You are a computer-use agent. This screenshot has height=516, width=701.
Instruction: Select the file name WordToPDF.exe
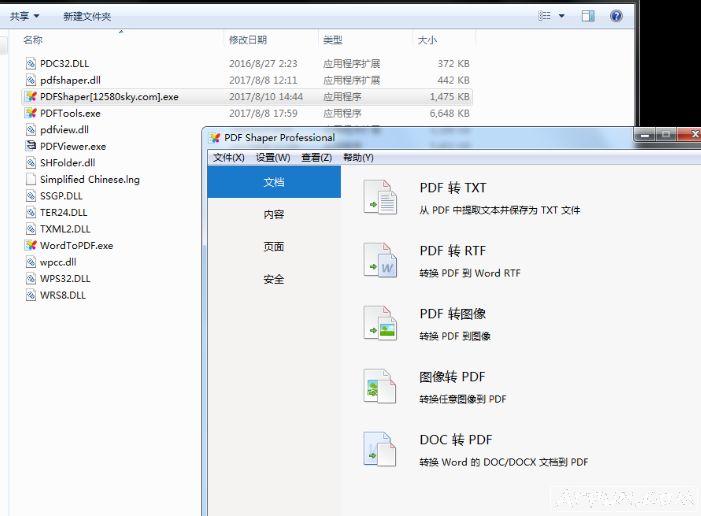click(76, 246)
